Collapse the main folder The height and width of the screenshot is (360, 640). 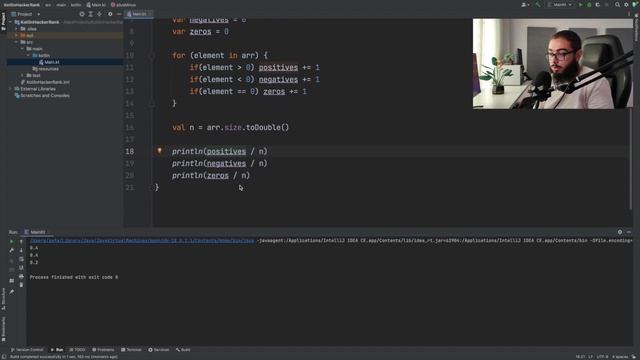(x=22, y=49)
